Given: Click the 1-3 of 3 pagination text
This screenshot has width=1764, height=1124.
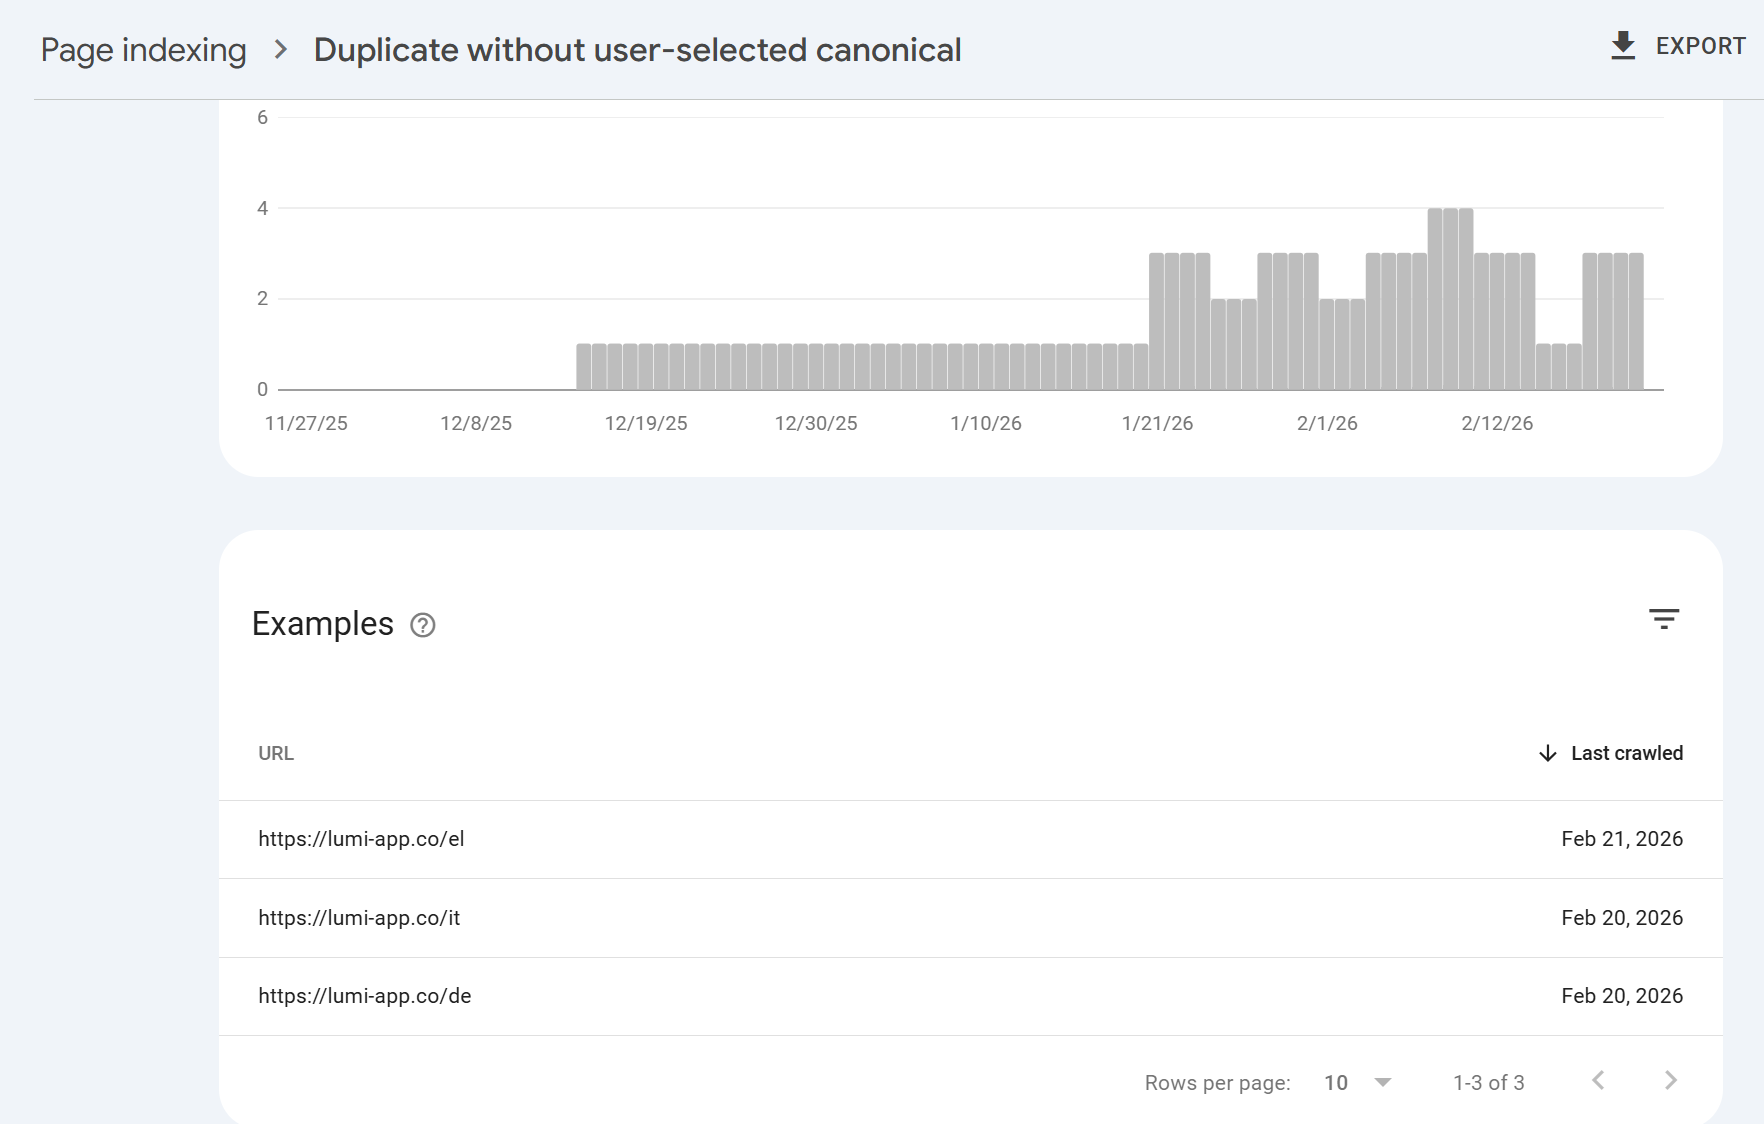Looking at the screenshot, I should [x=1488, y=1082].
